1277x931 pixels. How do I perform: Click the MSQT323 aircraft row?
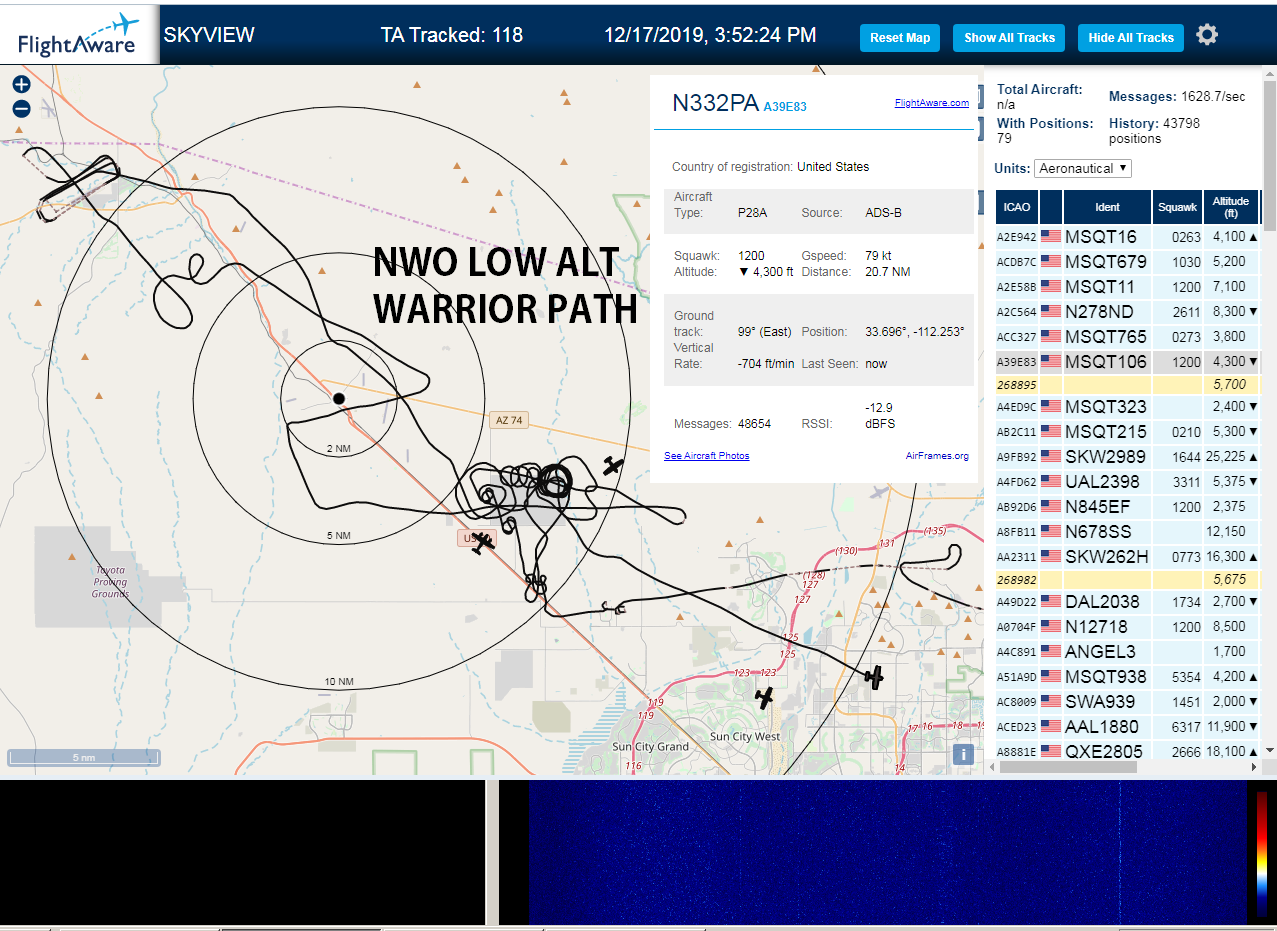click(1127, 407)
